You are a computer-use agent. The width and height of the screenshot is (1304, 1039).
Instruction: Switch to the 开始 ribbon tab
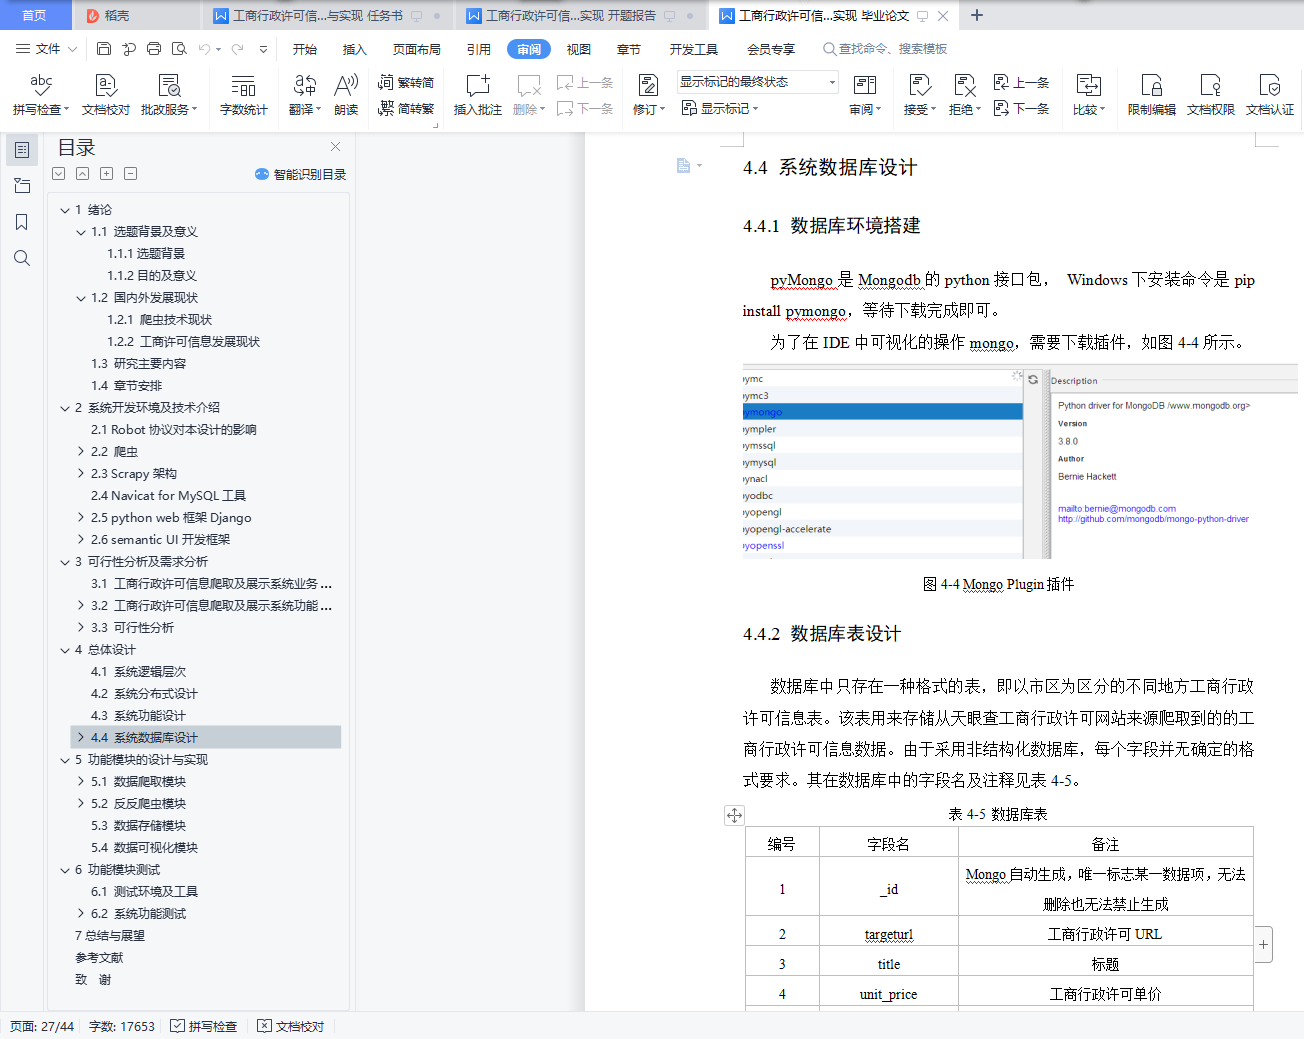(305, 49)
